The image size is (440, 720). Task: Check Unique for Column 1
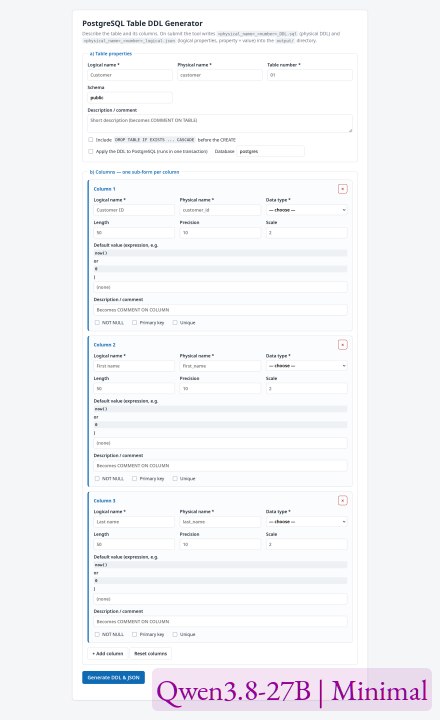click(175, 323)
